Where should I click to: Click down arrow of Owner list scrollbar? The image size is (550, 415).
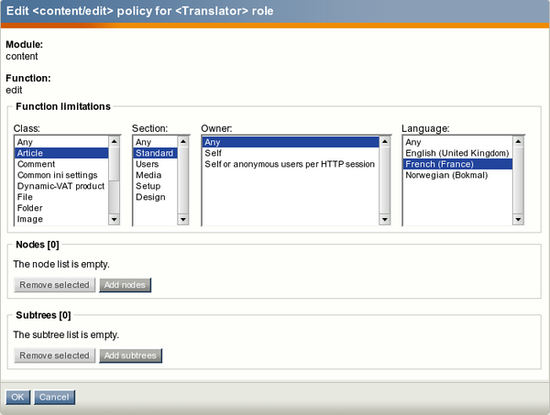pos(385,220)
